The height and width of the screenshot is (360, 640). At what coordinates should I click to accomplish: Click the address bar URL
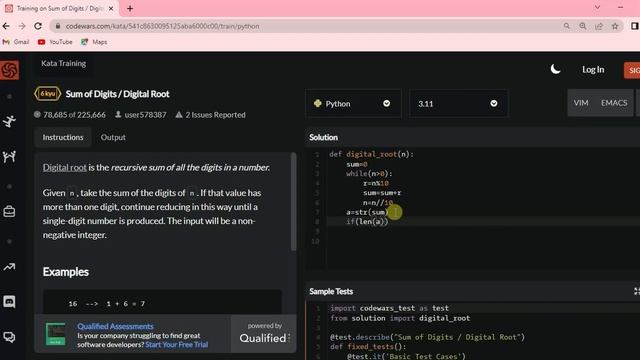pos(162,26)
